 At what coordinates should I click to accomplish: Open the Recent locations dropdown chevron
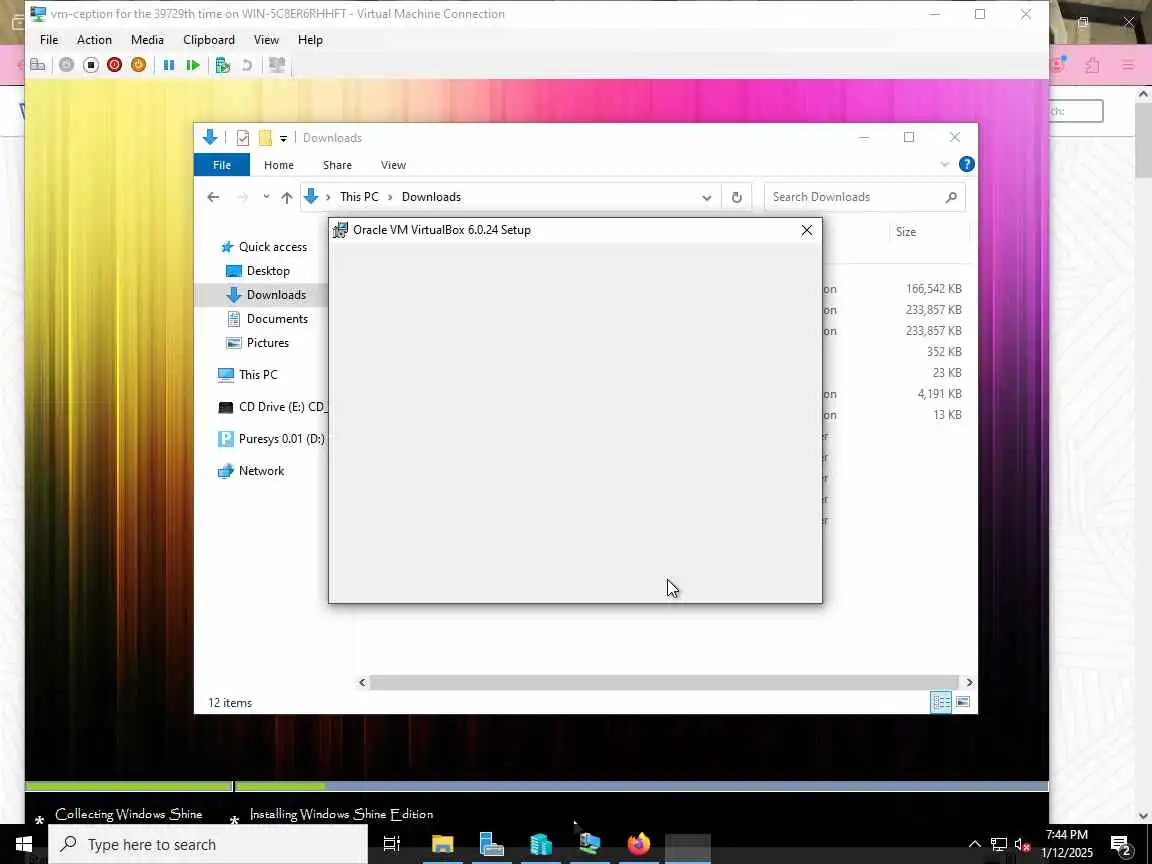[x=266, y=197]
